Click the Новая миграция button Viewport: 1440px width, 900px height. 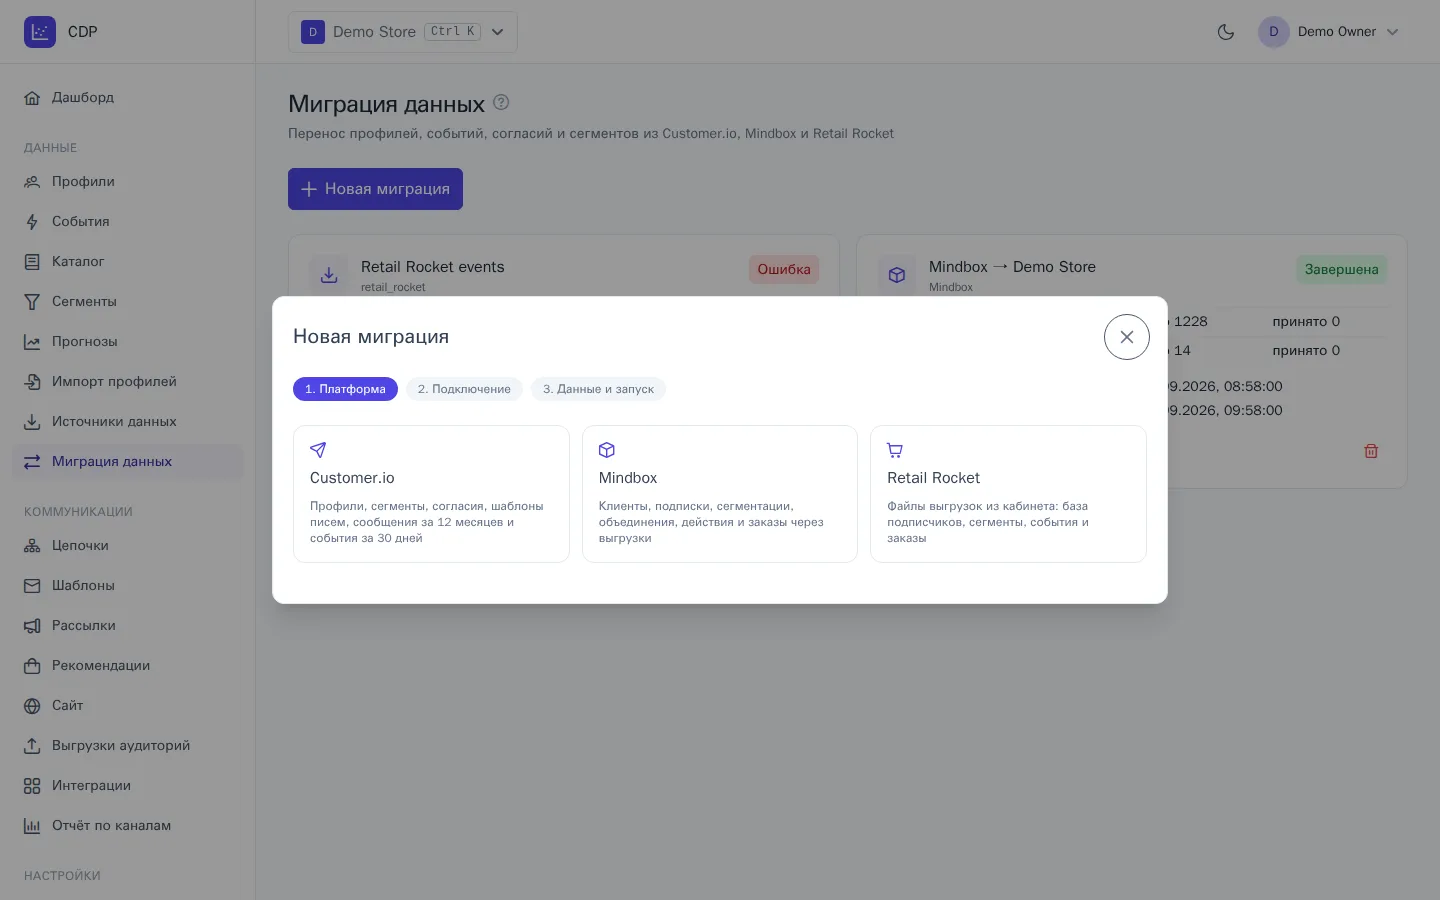pyautogui.click(x=375, y=189)
